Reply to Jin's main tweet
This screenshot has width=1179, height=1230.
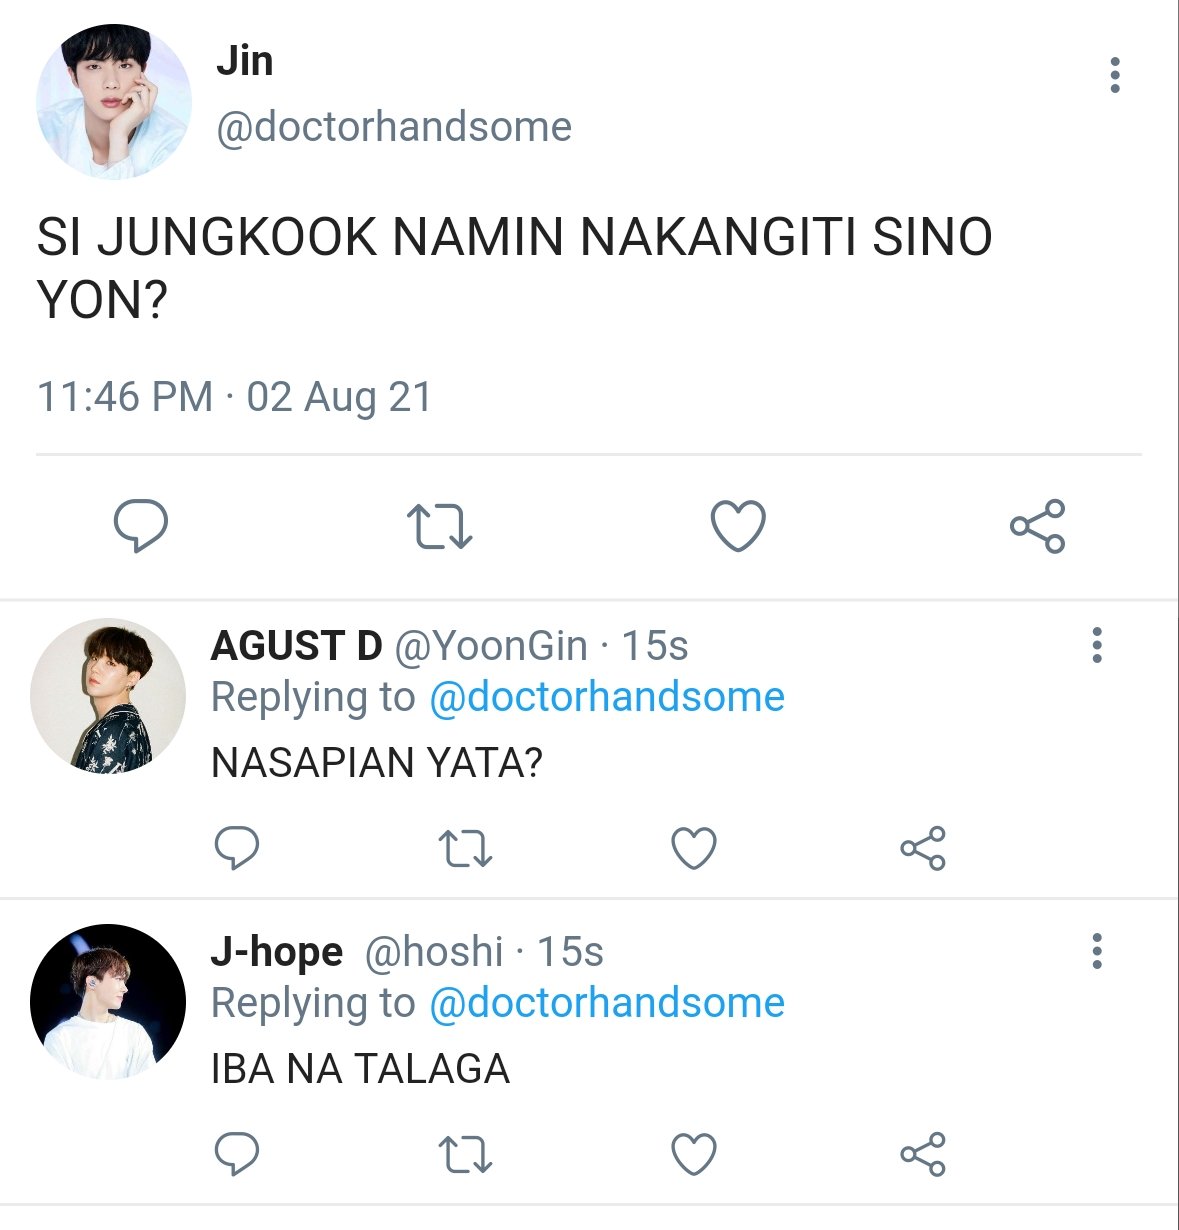click(140, 526)
